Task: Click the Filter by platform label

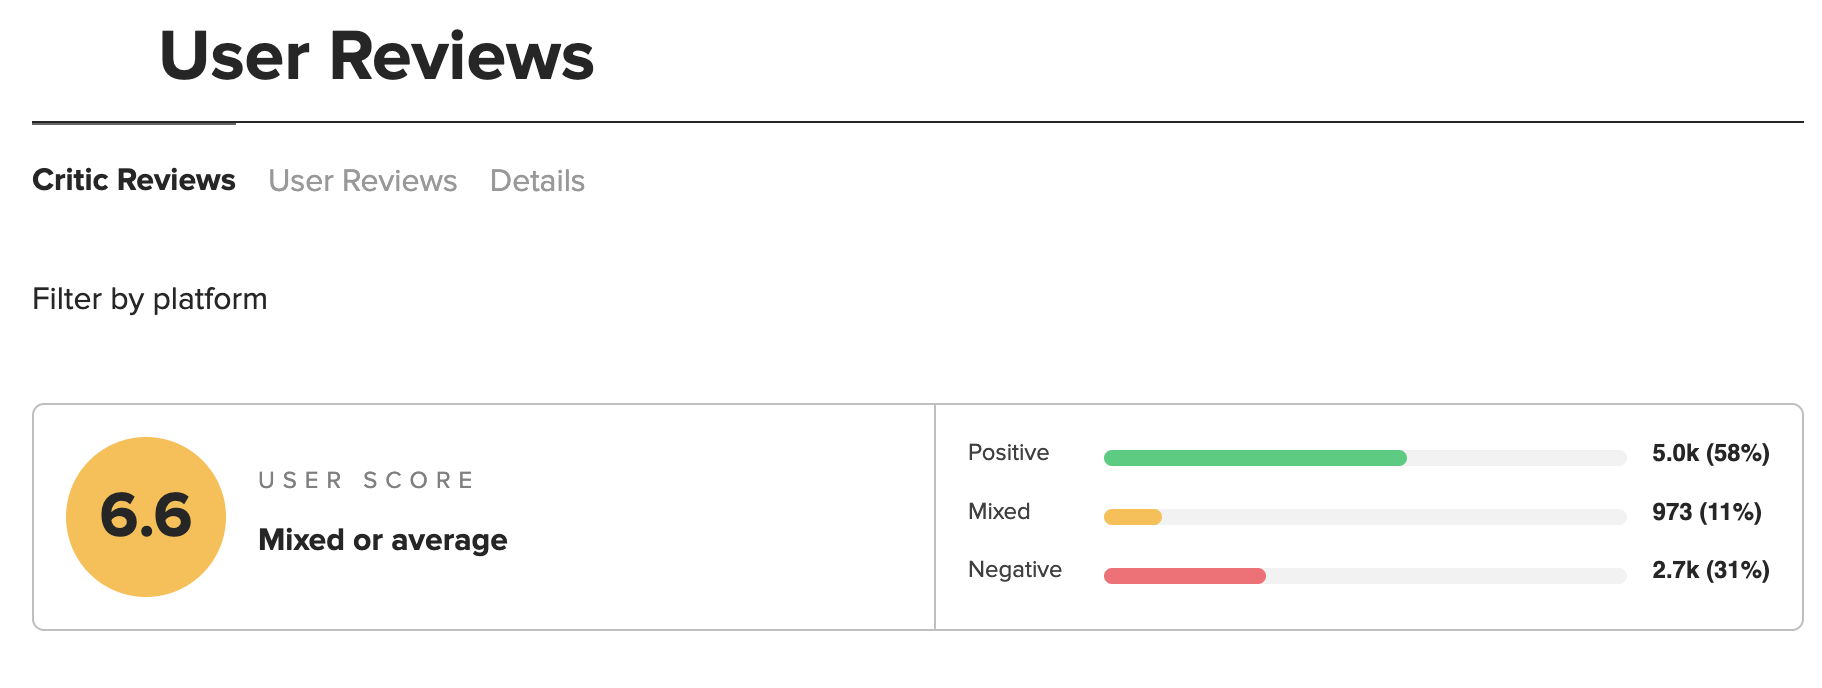Action: 150,299
